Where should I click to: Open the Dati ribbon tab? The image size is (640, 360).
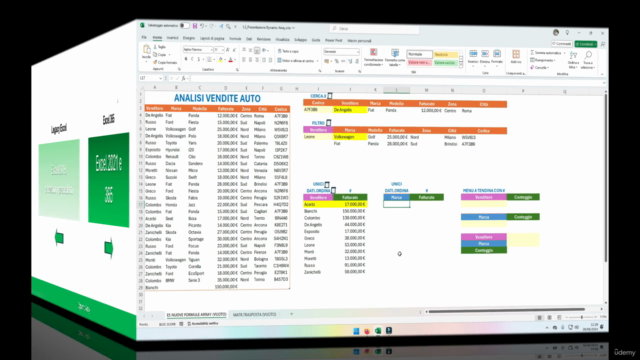point(249,39)
